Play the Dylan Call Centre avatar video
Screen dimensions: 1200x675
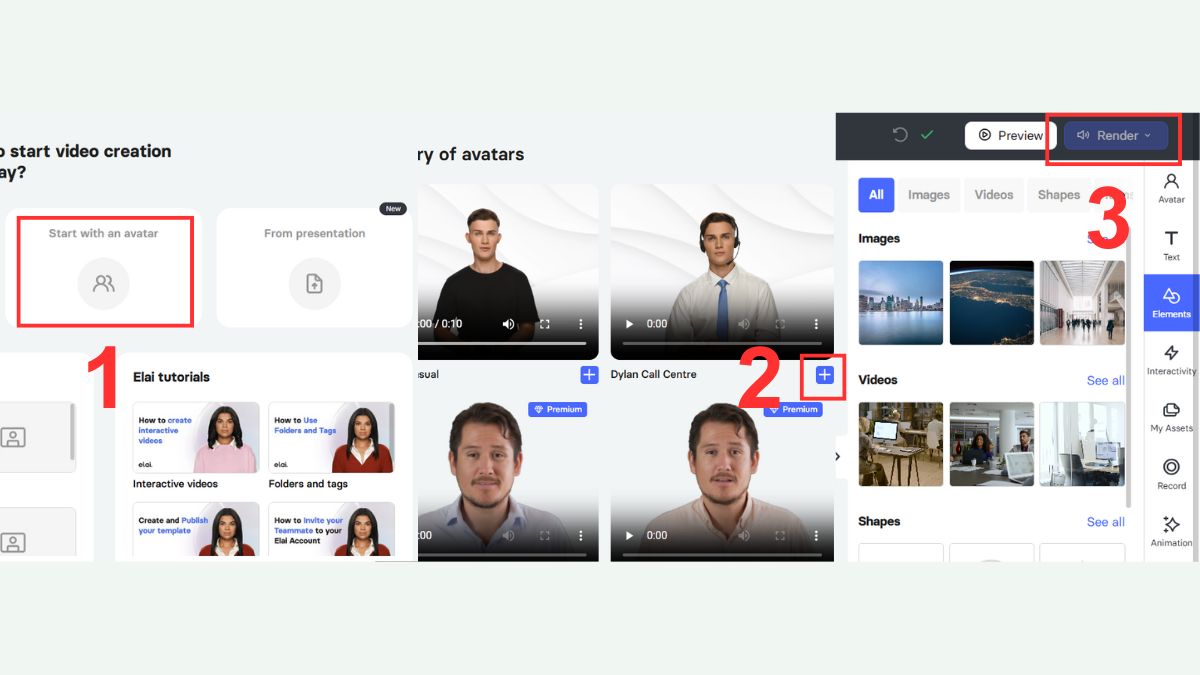pyautogui.click(x=629, y=324)
